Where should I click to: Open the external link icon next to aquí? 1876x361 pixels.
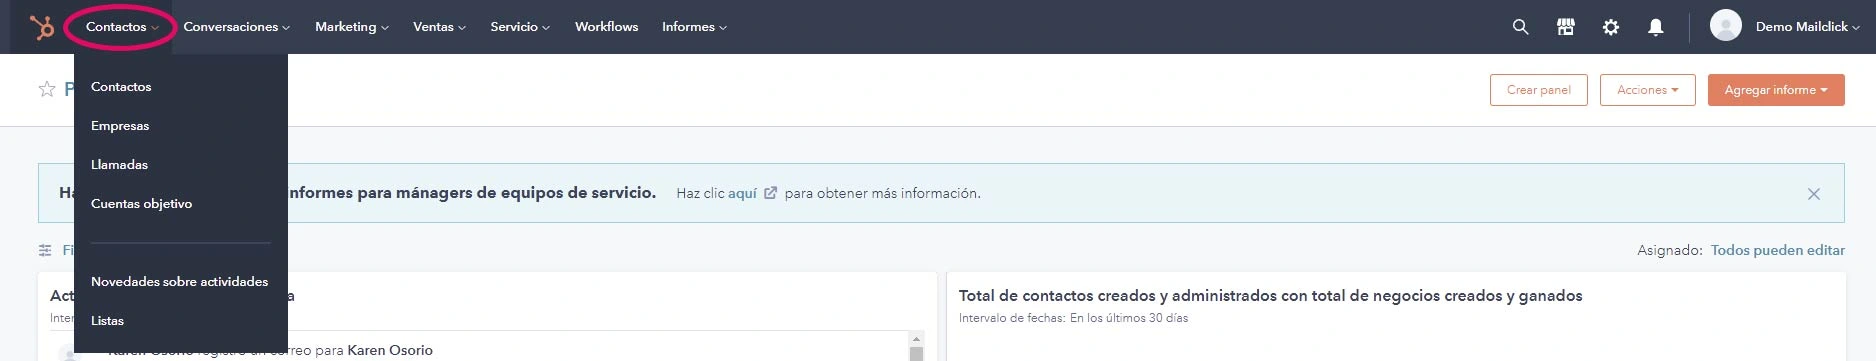pos(770,193)
